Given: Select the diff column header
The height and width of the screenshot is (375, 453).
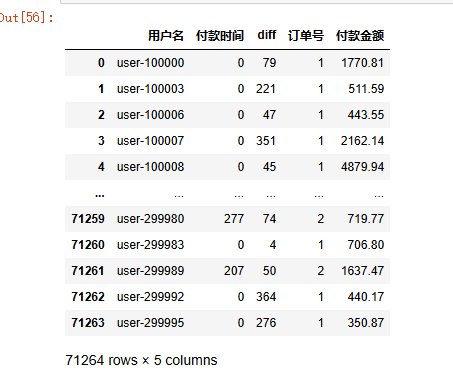Looking at the screenshot, I should 267,35.
